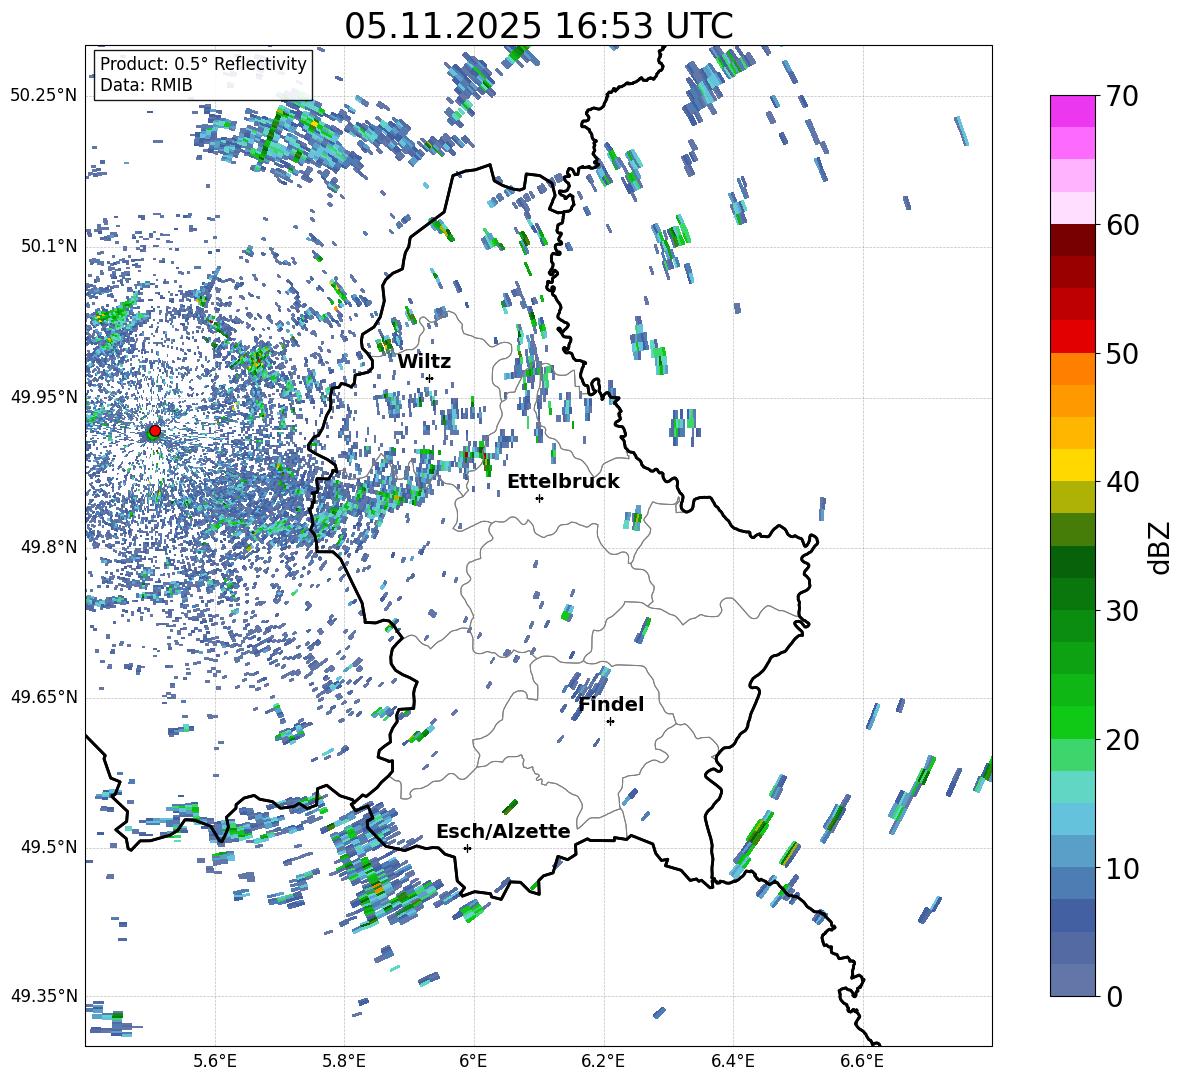The image size is (1184, 1081).
Task: Click the 10 dBZ colorbar tick label
Action: (x=1122, y=868)
